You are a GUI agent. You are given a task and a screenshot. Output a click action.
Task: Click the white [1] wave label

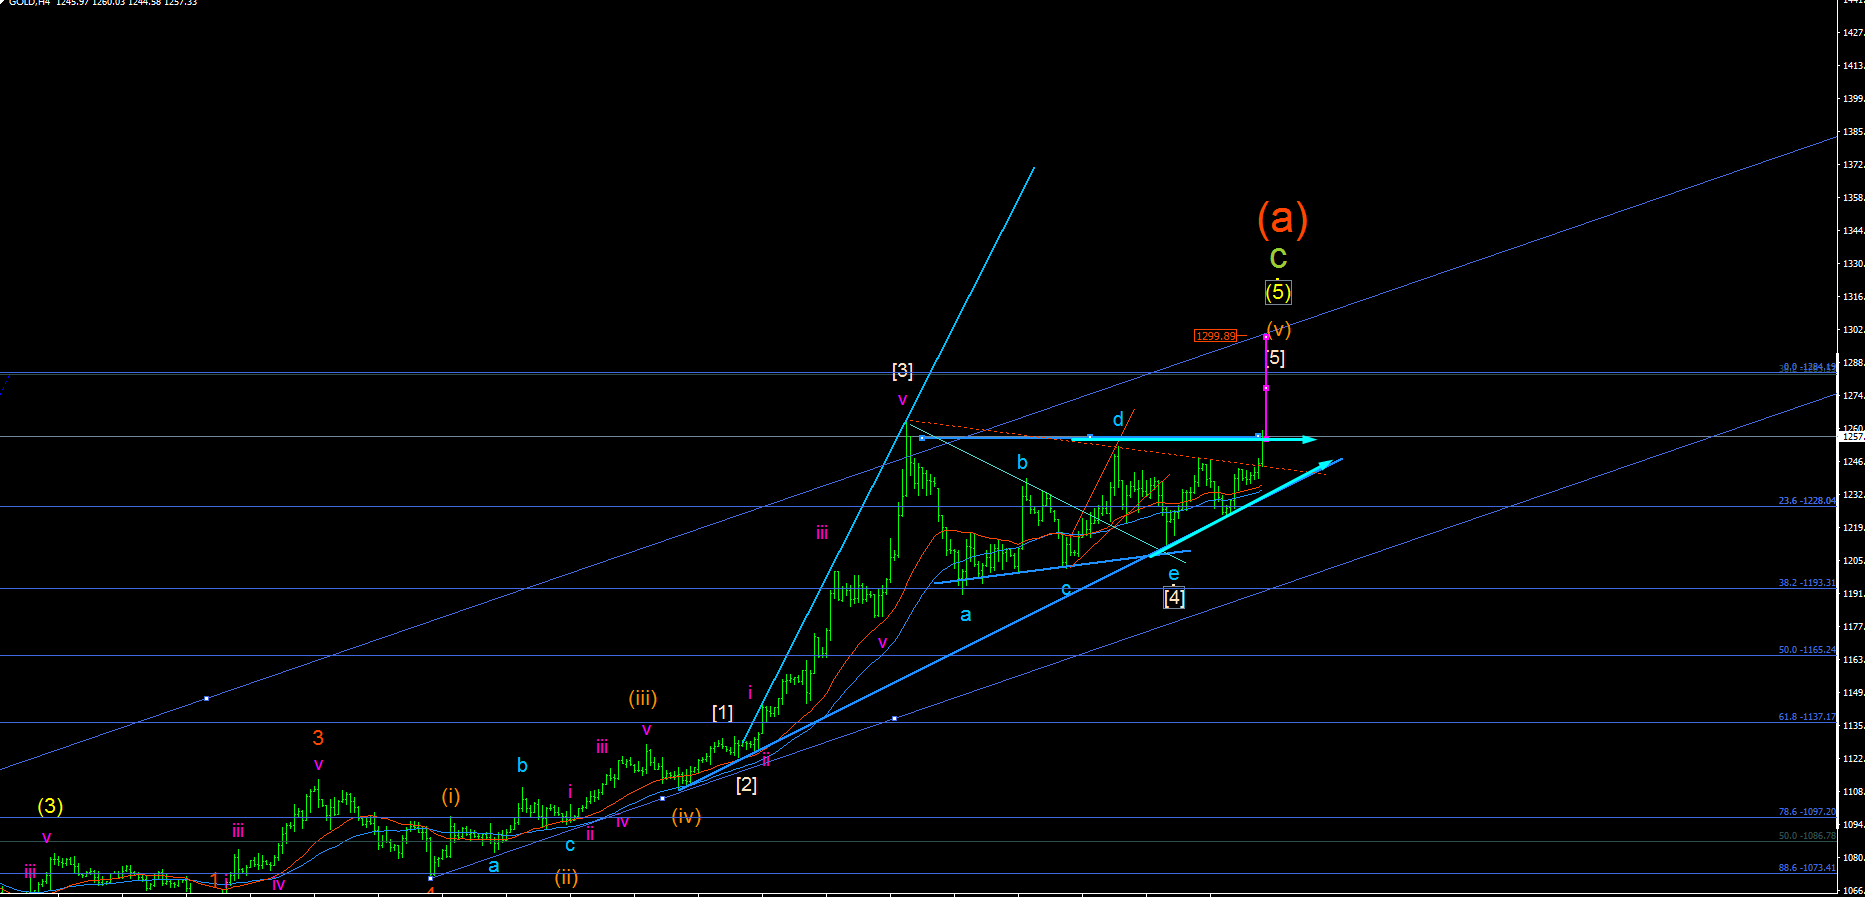[722, 712]
